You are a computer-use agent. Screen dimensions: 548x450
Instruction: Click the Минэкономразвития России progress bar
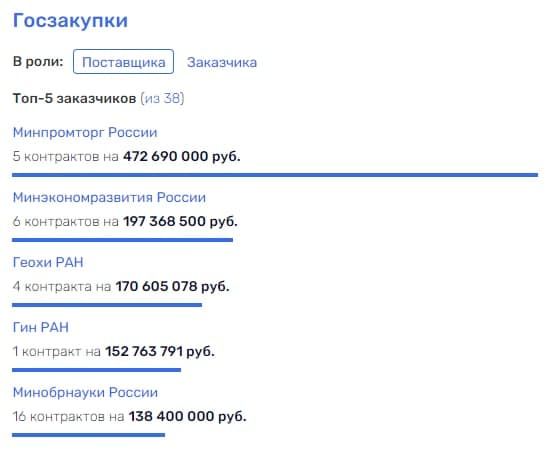coord(122,240)
